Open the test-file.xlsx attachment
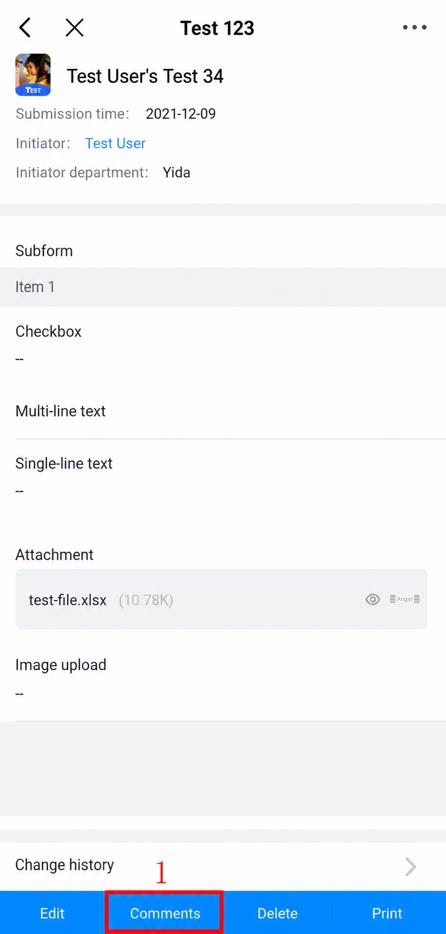The height and width of the screenshot is (934, 446). (x=67, y=600)
